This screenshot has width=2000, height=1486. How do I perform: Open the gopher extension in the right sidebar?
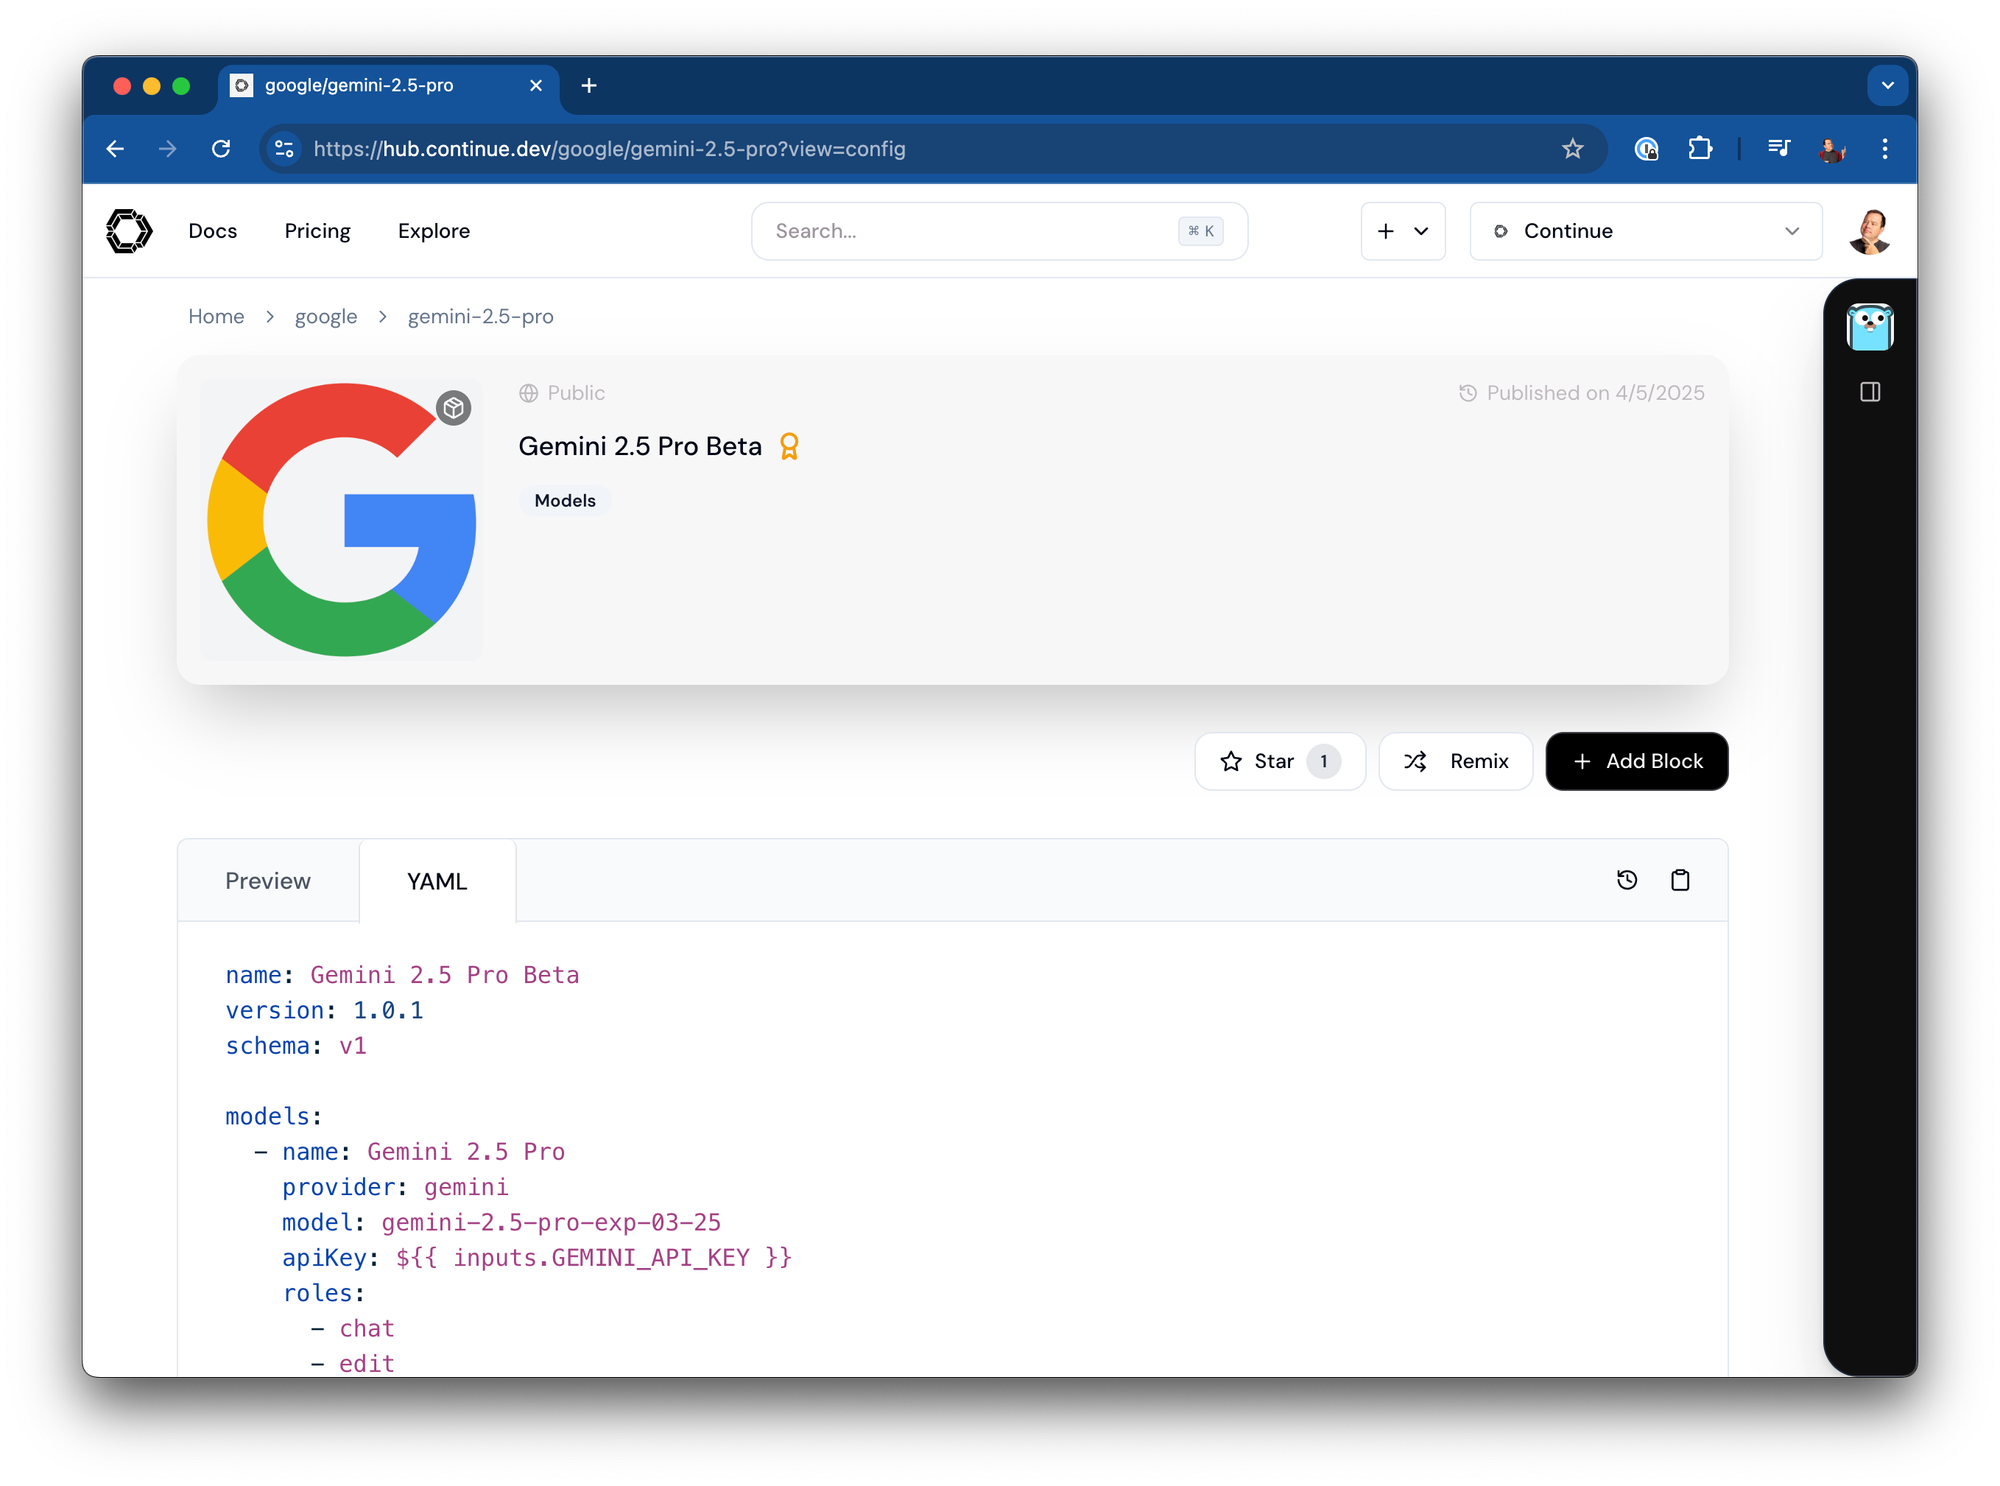coord(1869,327)
